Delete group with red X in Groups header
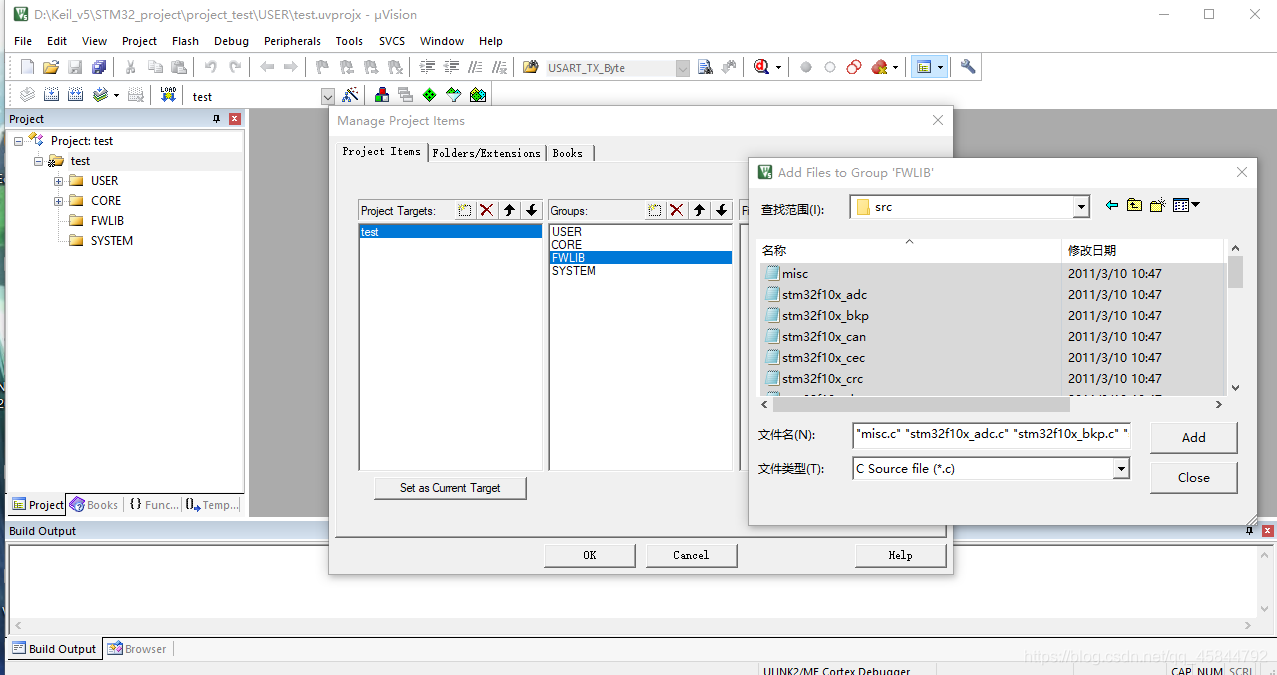This screenshot has width=1277, height=675. pyautogui.click(x=677, y=210)
